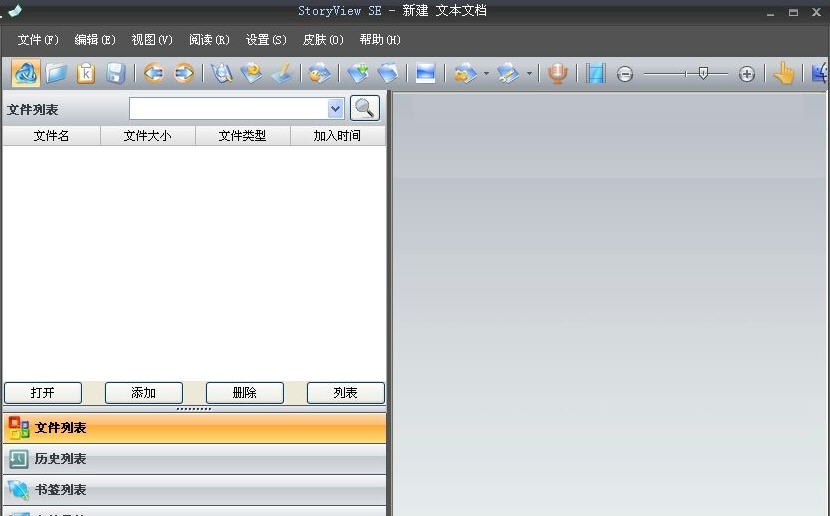Click the page with orange refresh arrow icon

pyautogui.click(x=251, y=74)
